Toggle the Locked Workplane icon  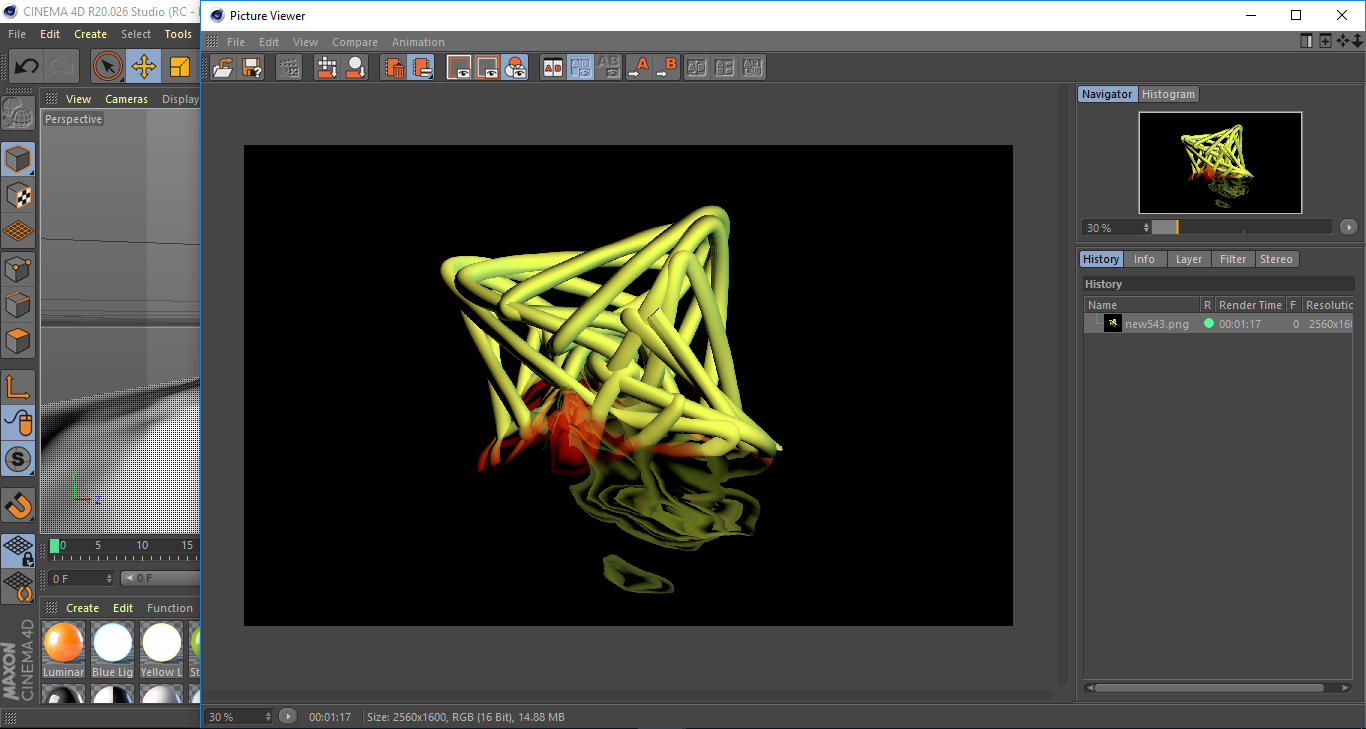pos(18,550)
